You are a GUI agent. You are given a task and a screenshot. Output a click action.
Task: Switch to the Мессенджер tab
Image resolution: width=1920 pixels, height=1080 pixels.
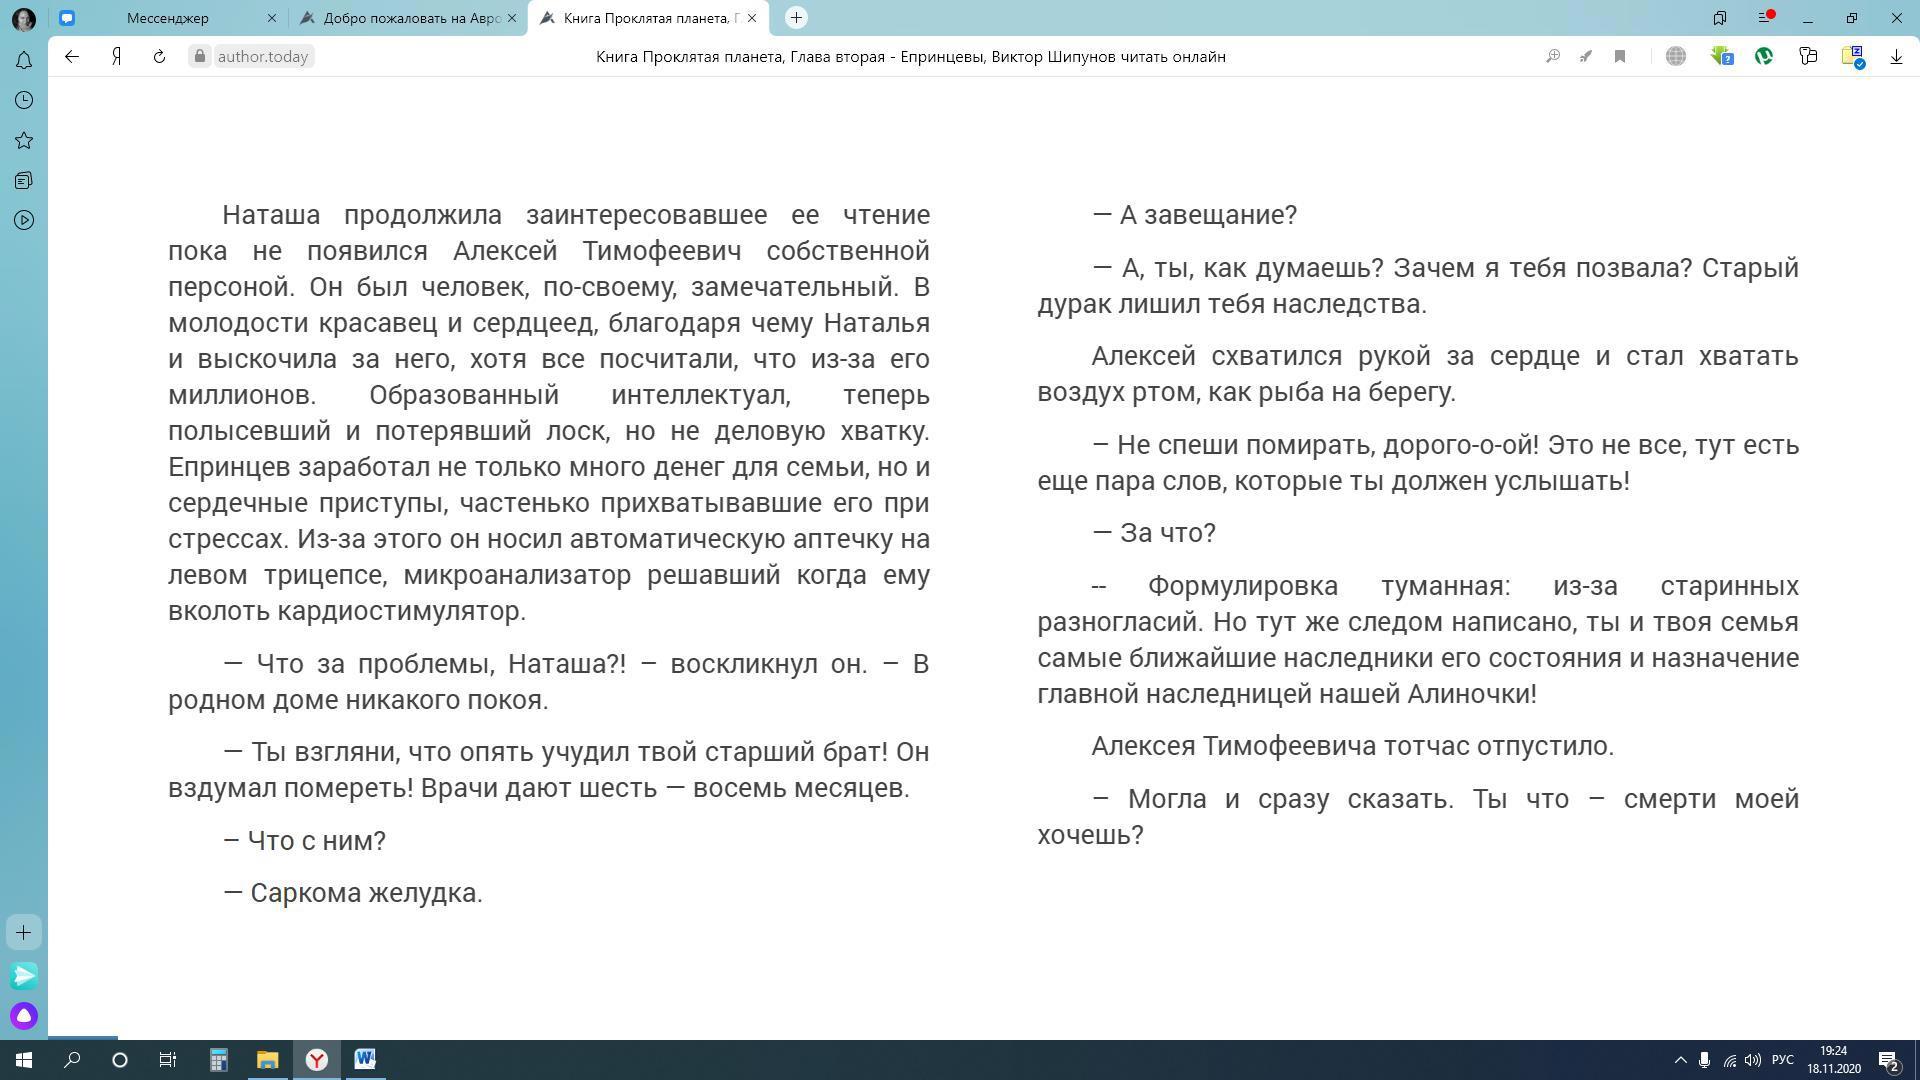coord(168,18)
